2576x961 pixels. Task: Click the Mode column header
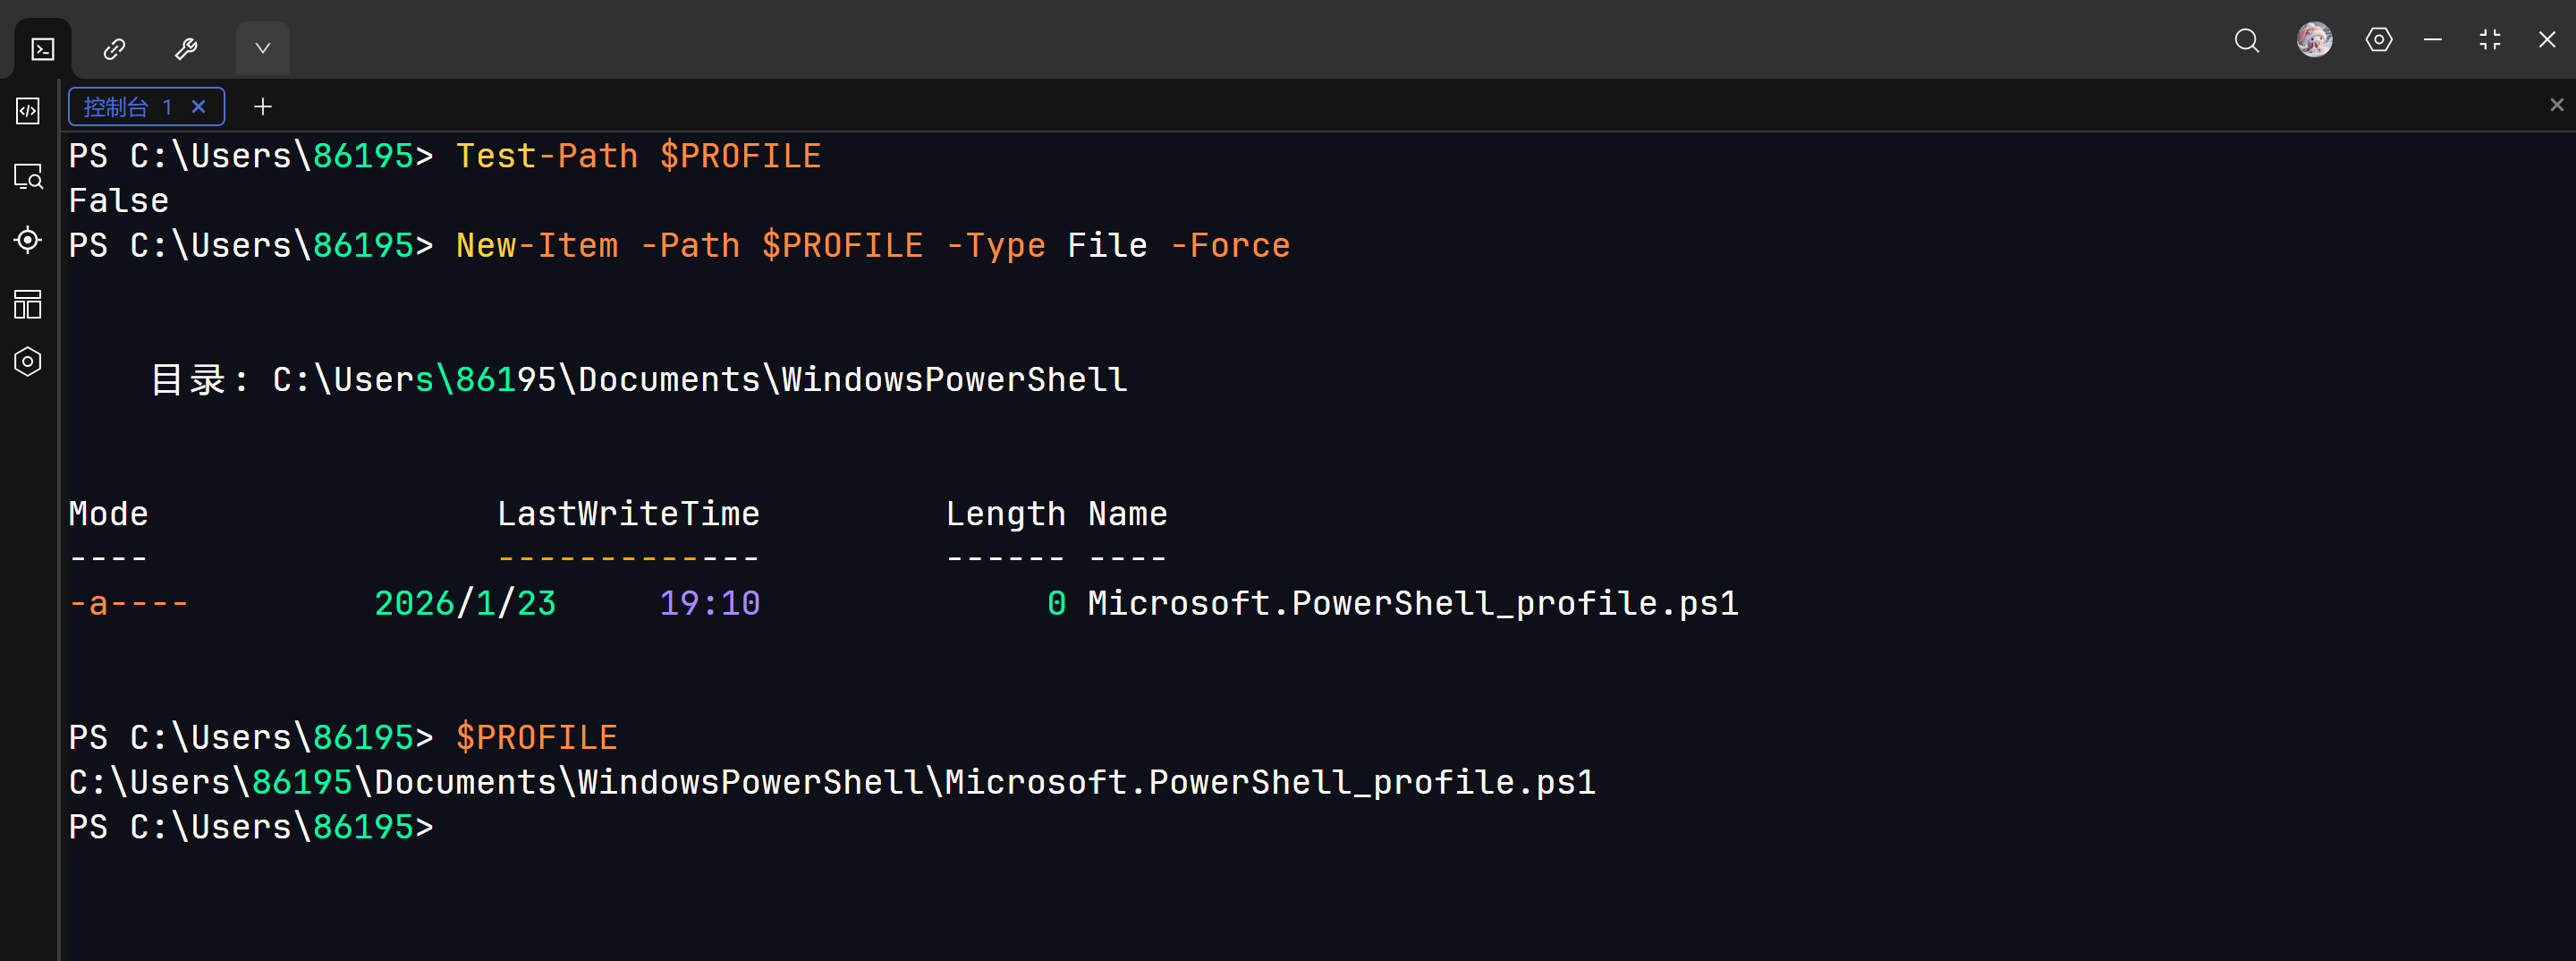(109, 514)
